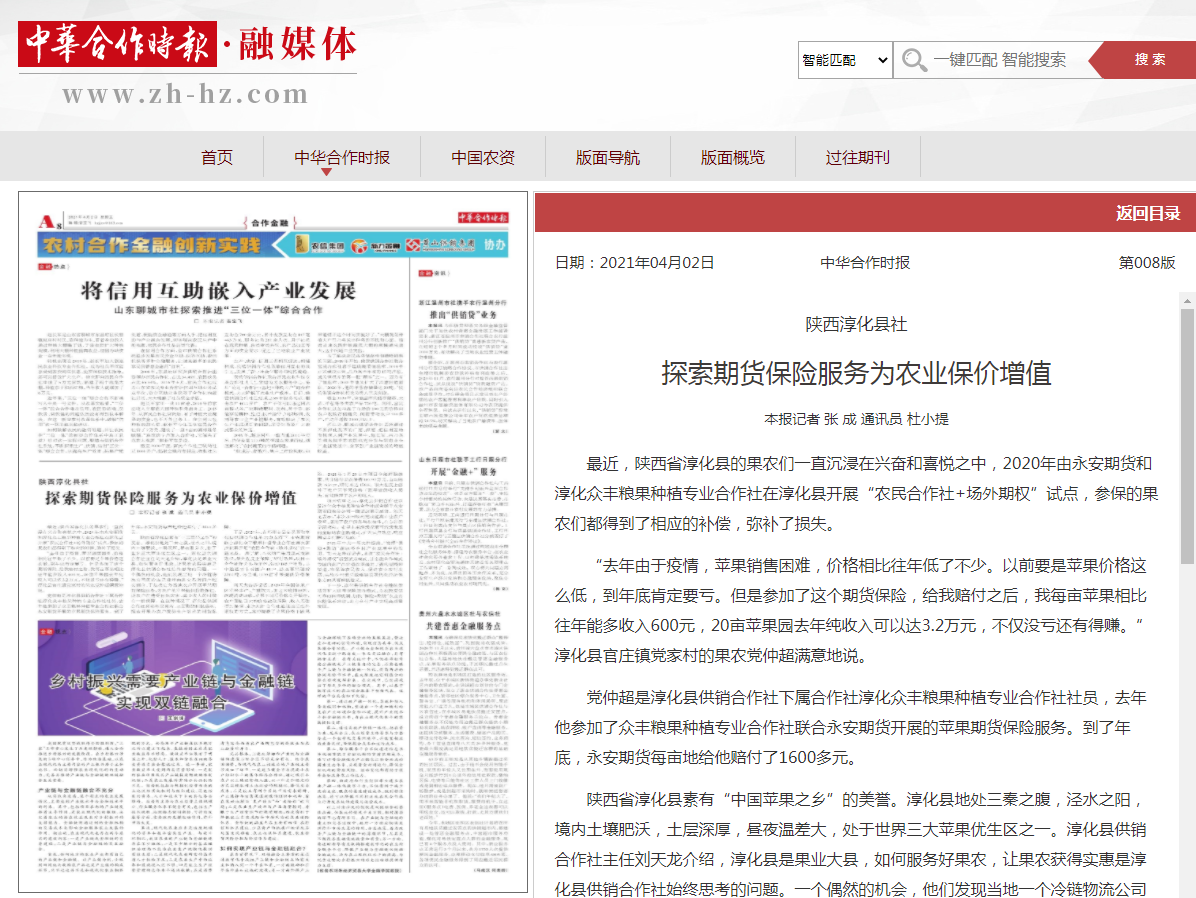The image size is (1196, 898).
Task: Open the 推出"供销贷"业务 side article
Action: click(463, 314)
